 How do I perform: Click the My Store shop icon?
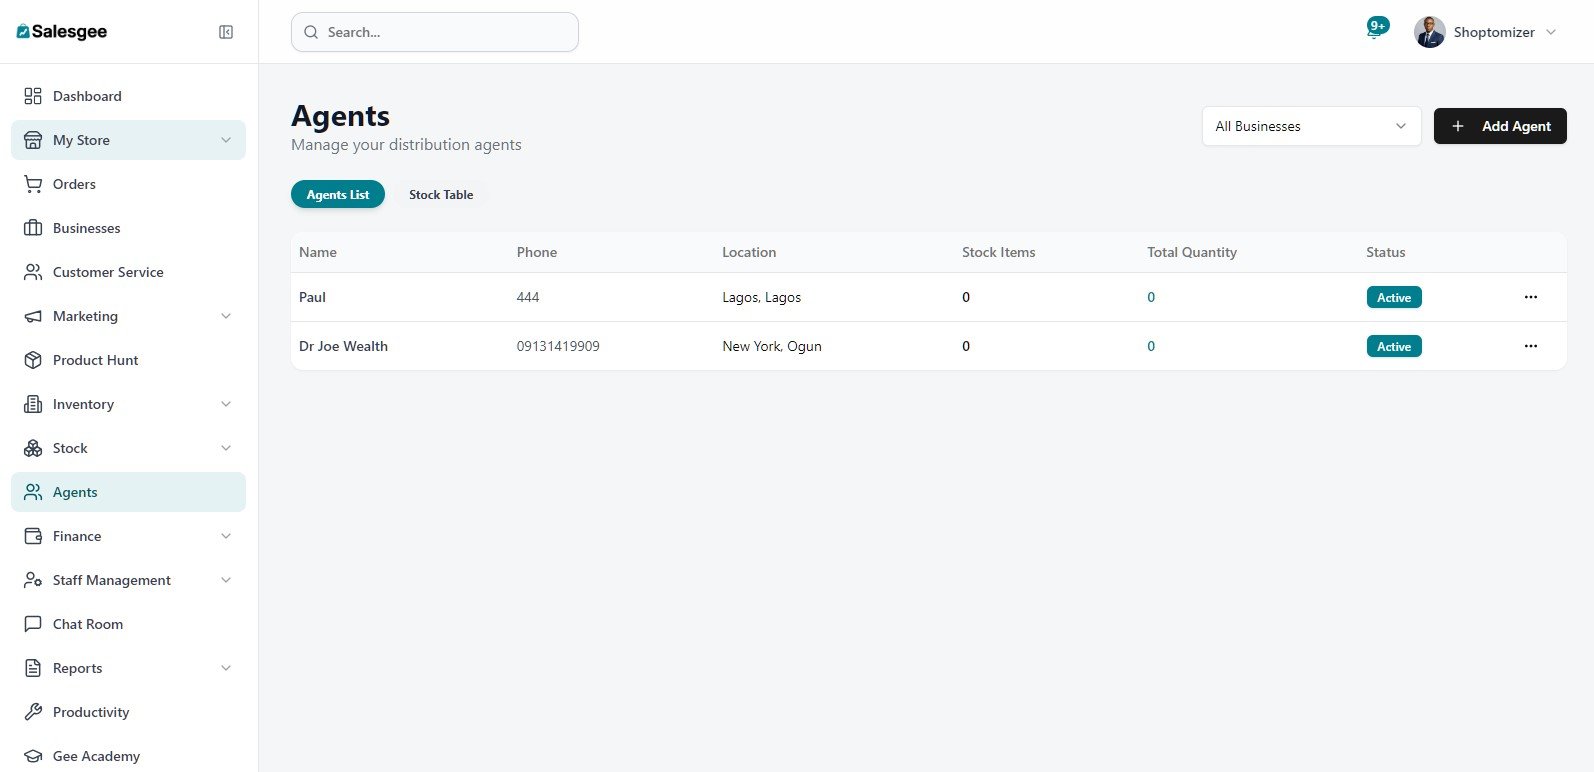(33, 140)
